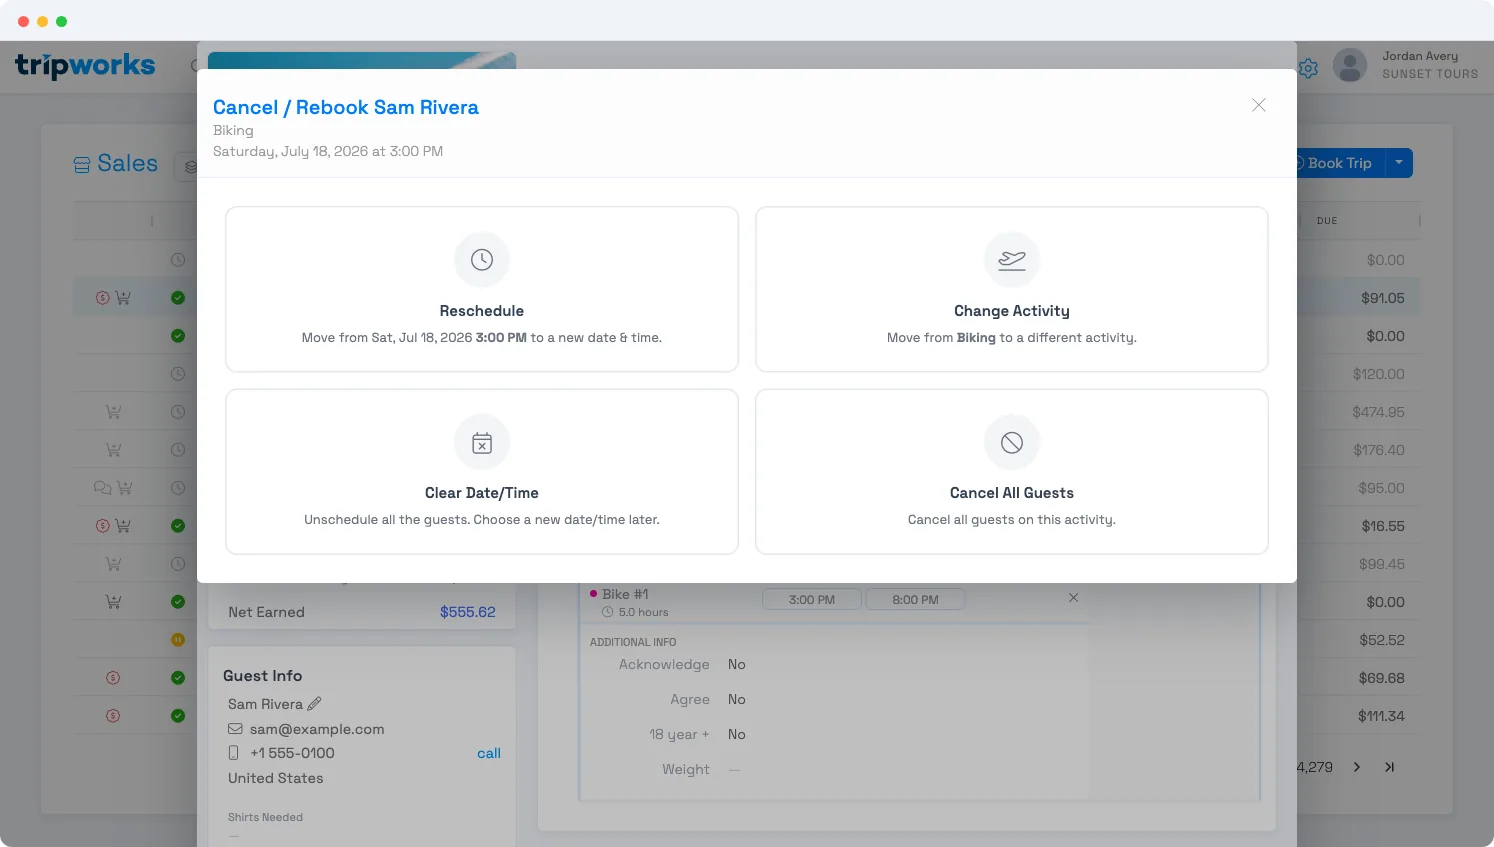Choose the Reschedule option title
The width and height of the screenshot is (1494, 847).
coord(482,311)
